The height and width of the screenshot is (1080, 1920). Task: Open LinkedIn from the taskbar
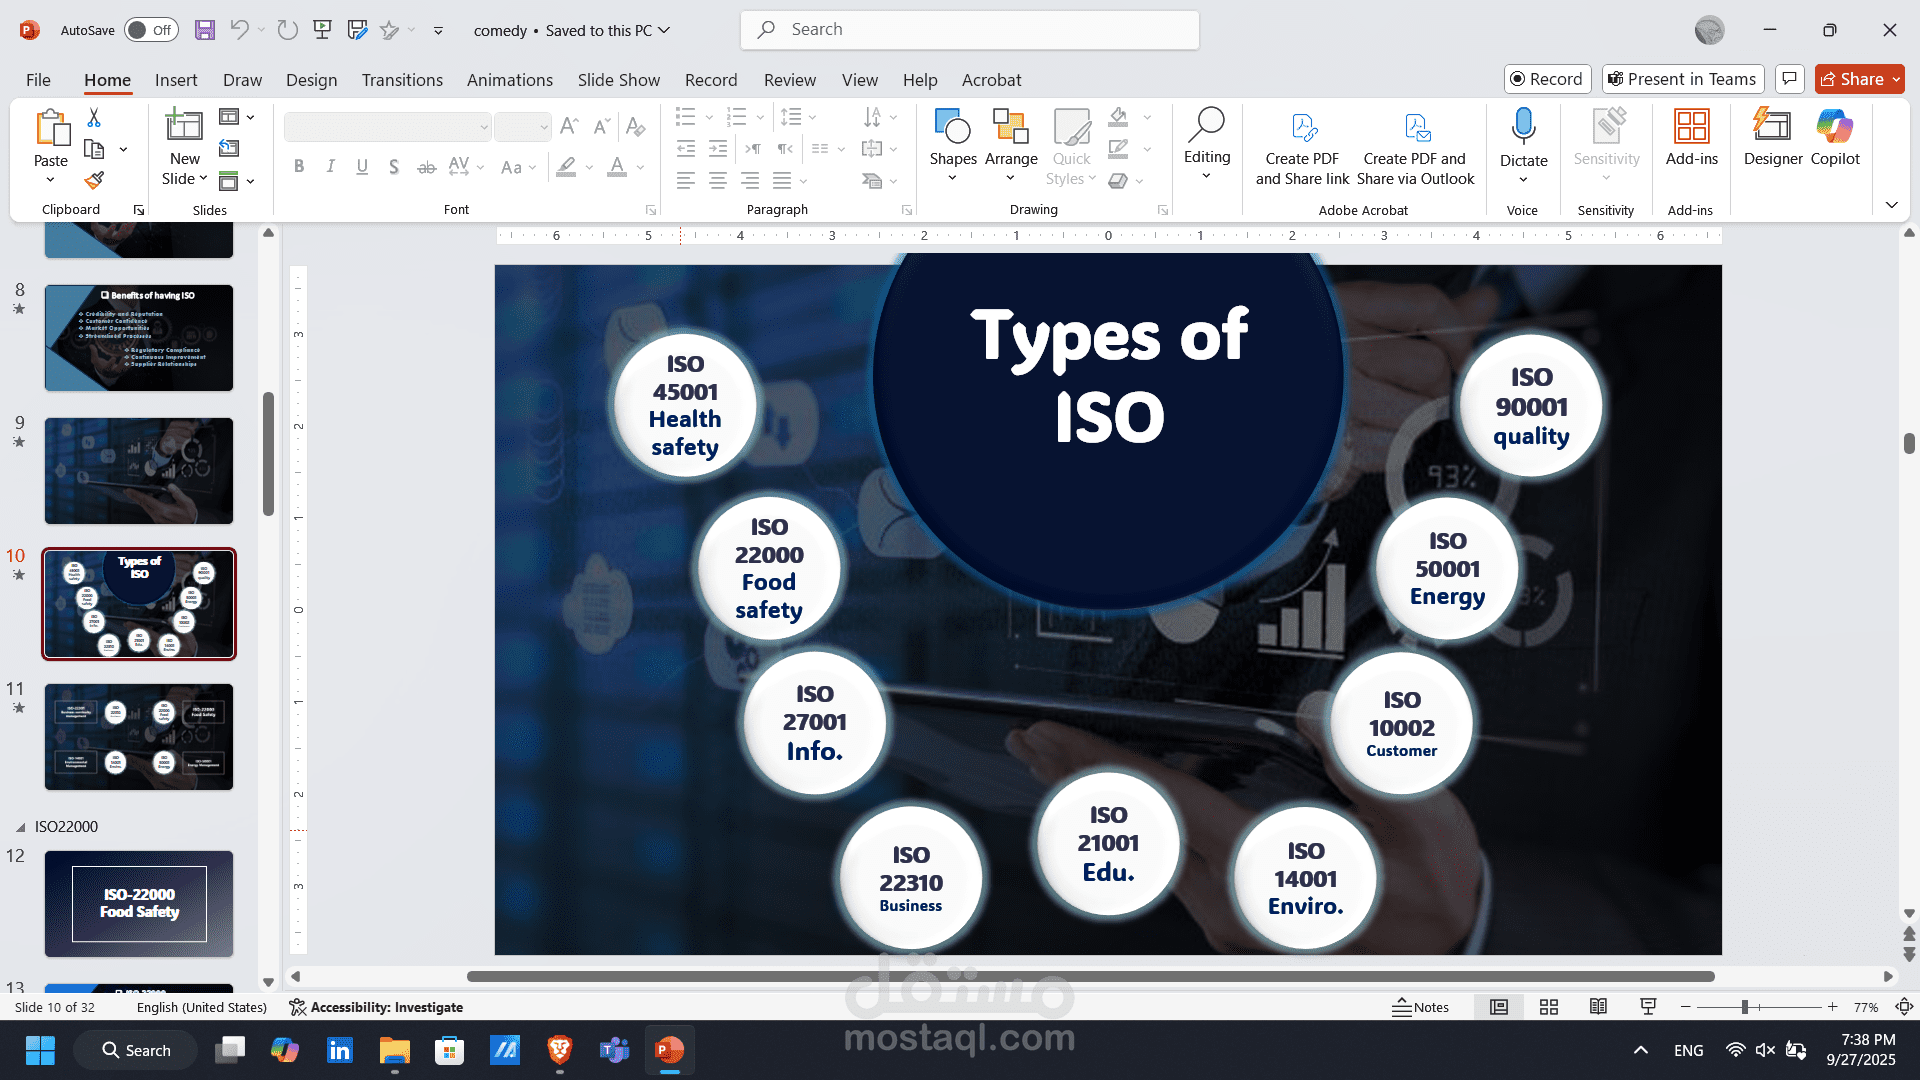click(x=340, y=1050)
